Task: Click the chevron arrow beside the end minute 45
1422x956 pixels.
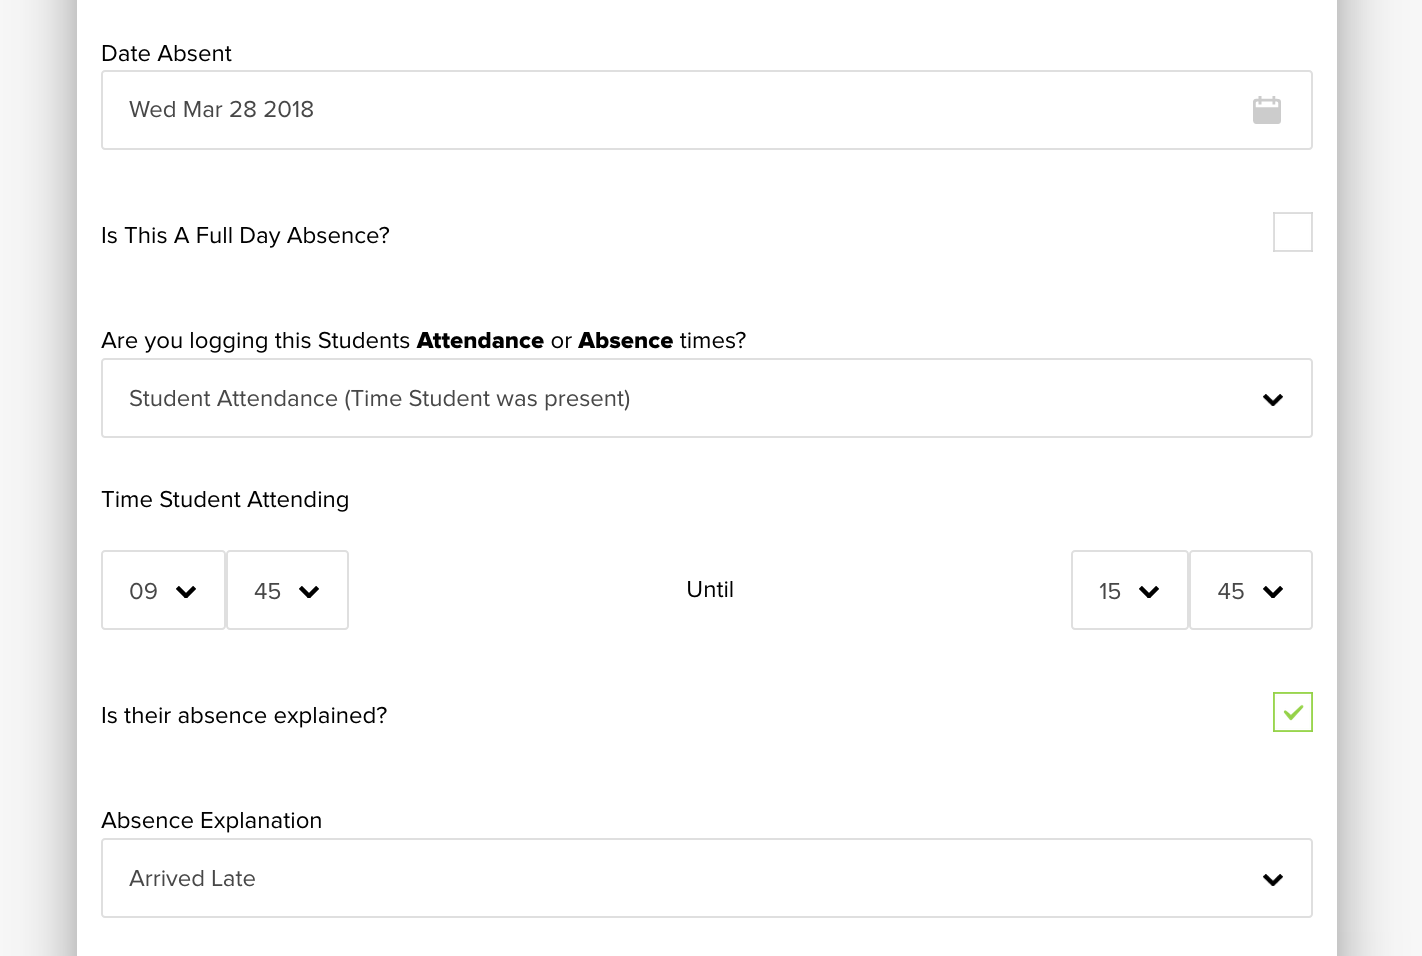Action: coord(1272,592)
